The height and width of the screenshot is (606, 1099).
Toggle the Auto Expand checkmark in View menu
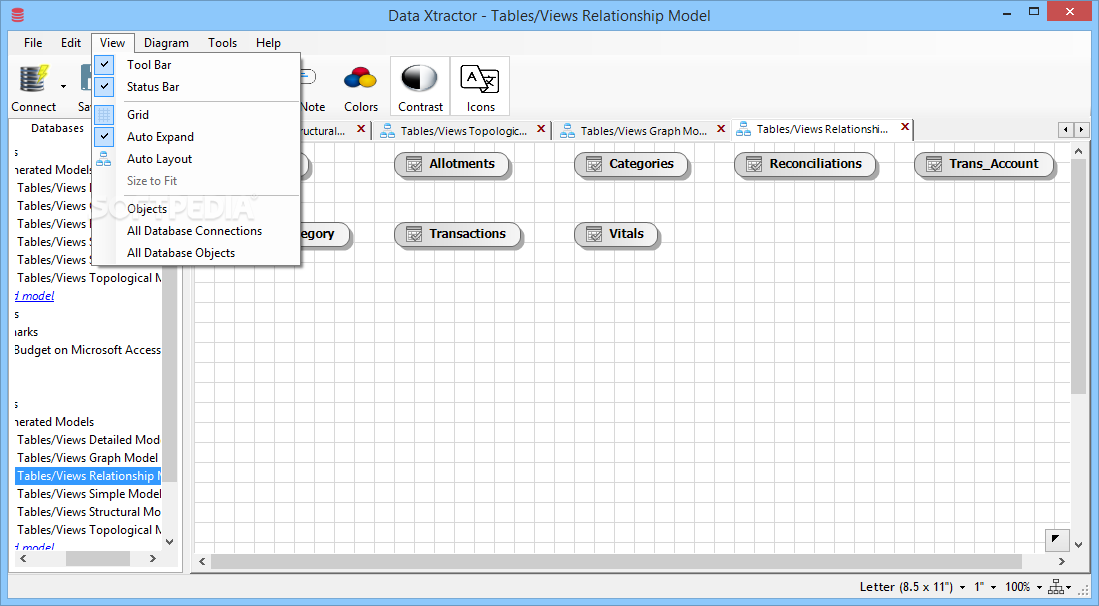point(104,137)
